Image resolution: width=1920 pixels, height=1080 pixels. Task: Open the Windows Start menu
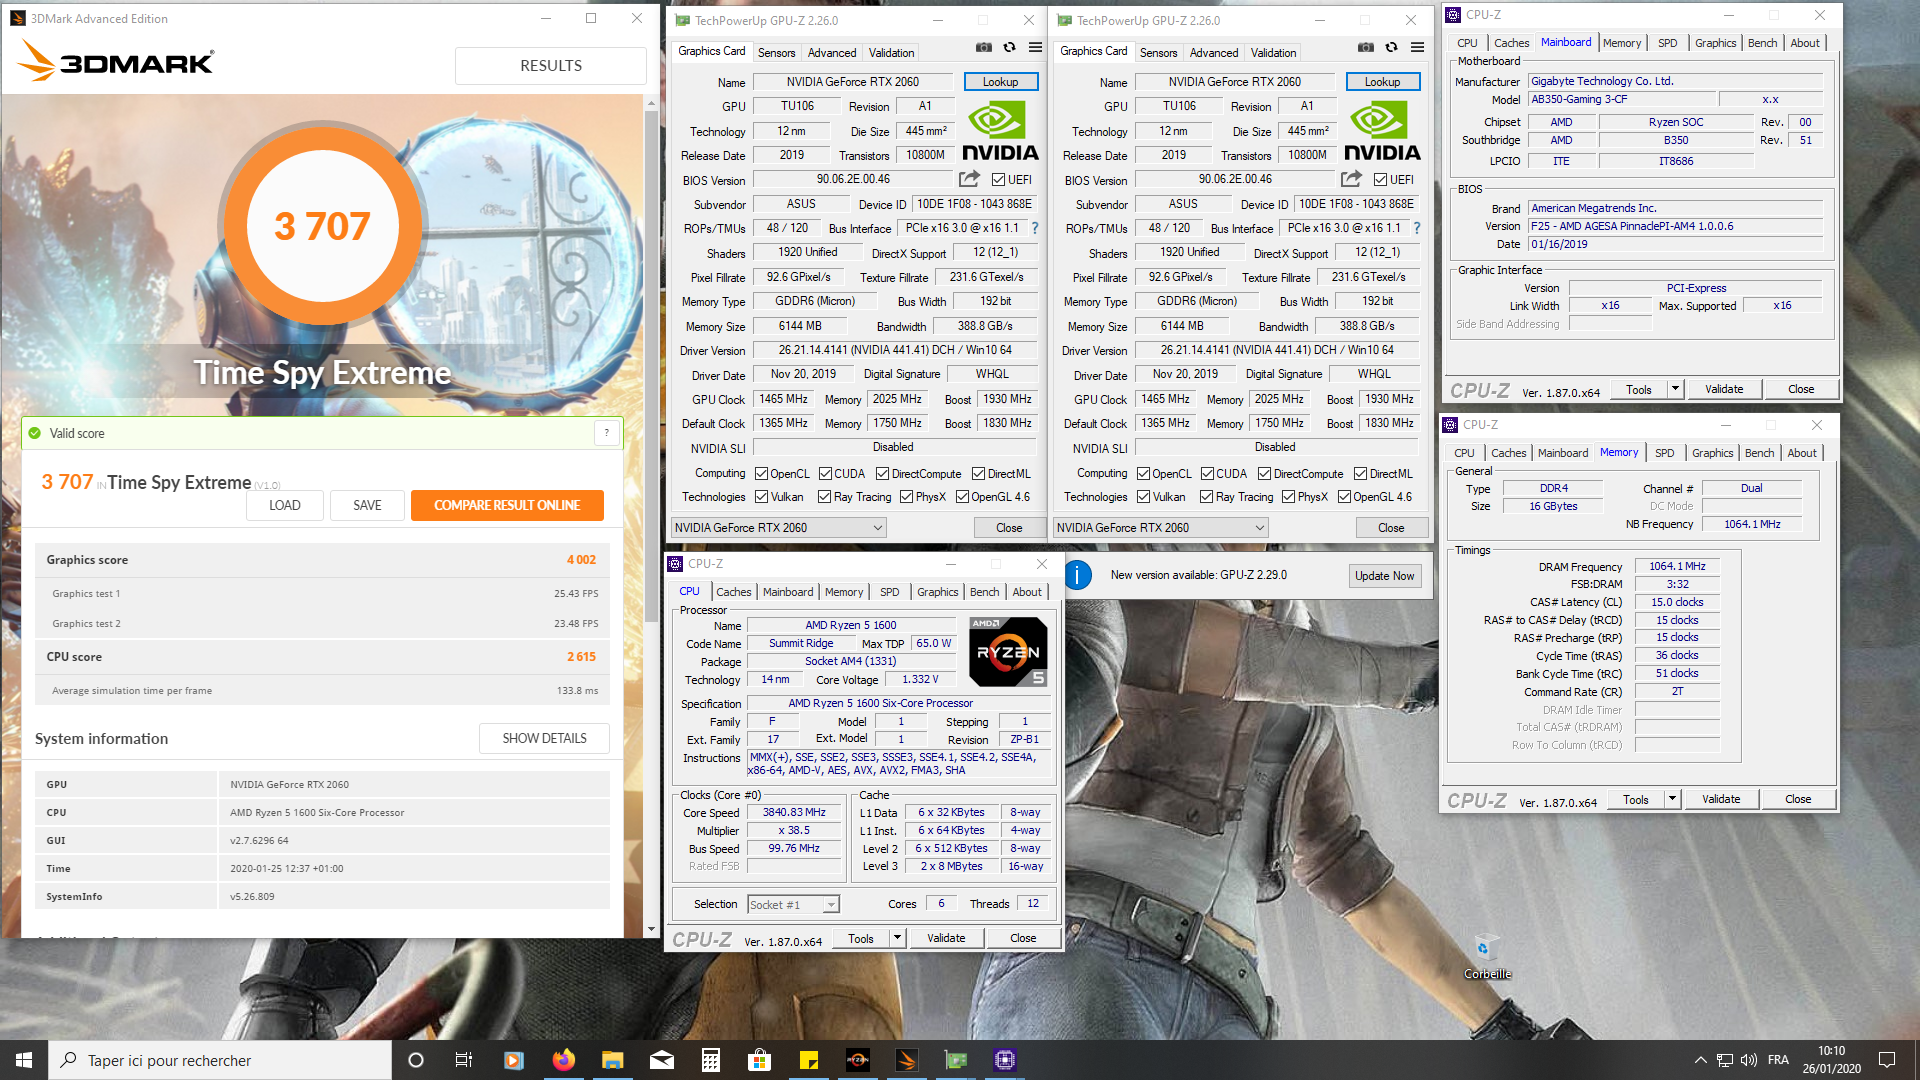pos(24,1060)
